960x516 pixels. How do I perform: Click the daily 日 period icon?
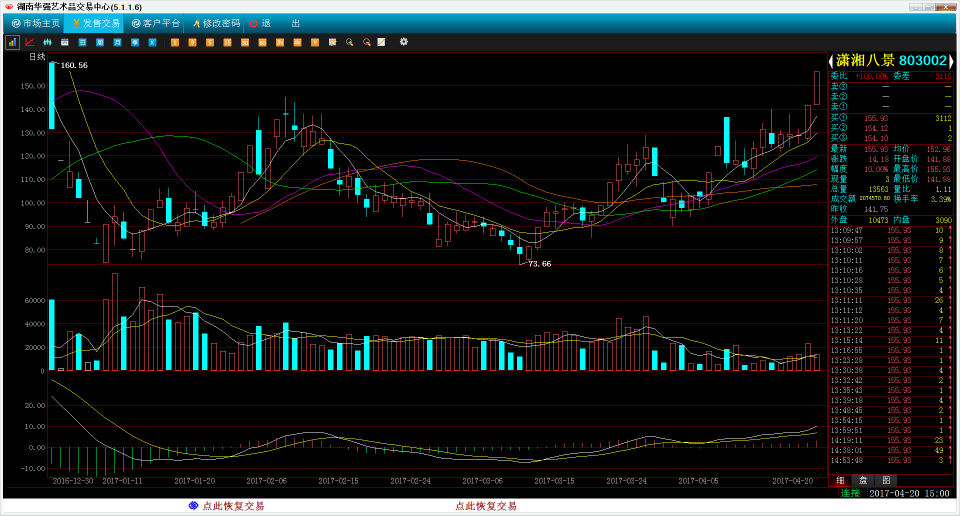click(x=82, y=42)
